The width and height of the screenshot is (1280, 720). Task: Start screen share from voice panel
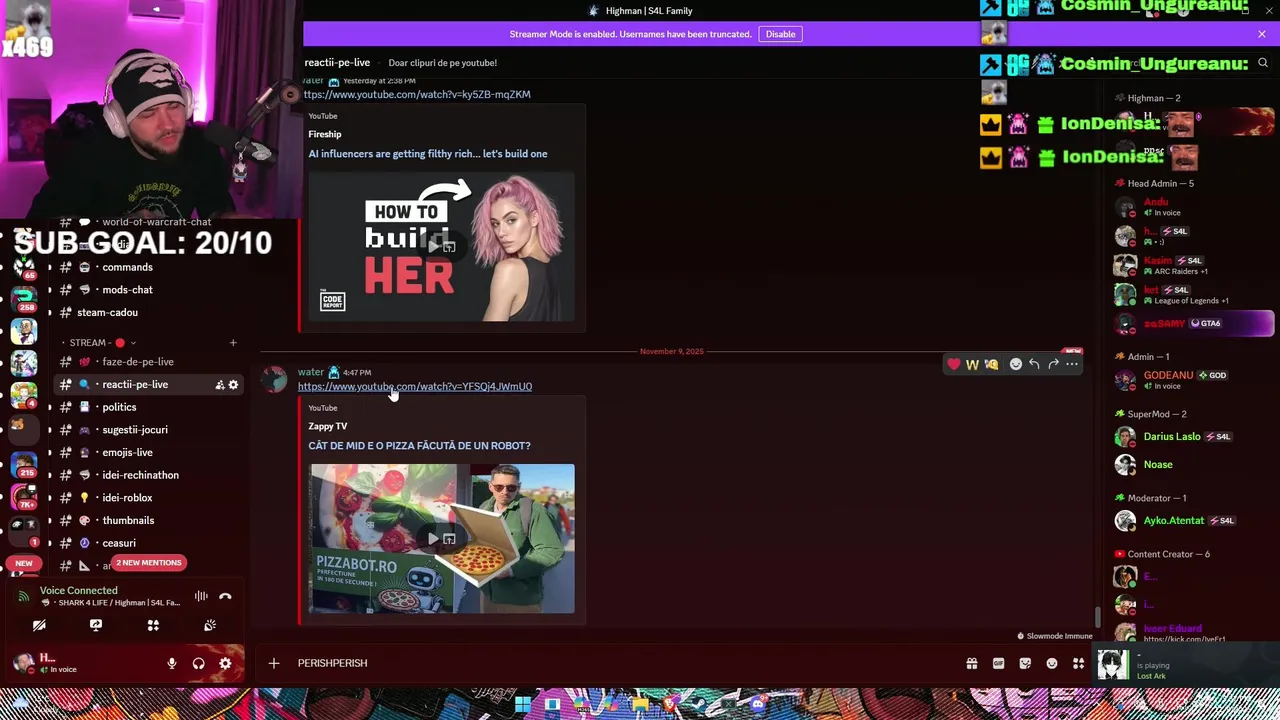coord(96,625)
